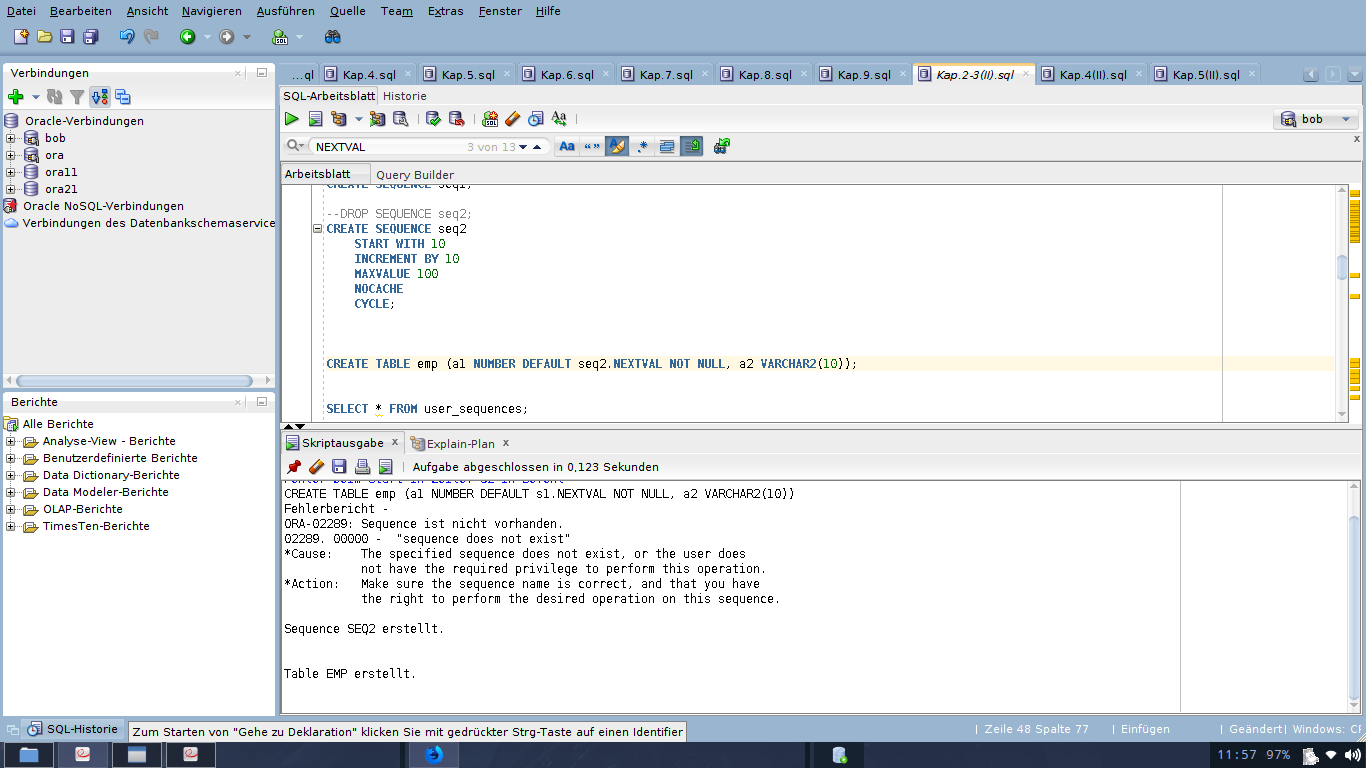Click the NEXTVAL search input field
The image size is (1366, 768).
coord(385,147)
